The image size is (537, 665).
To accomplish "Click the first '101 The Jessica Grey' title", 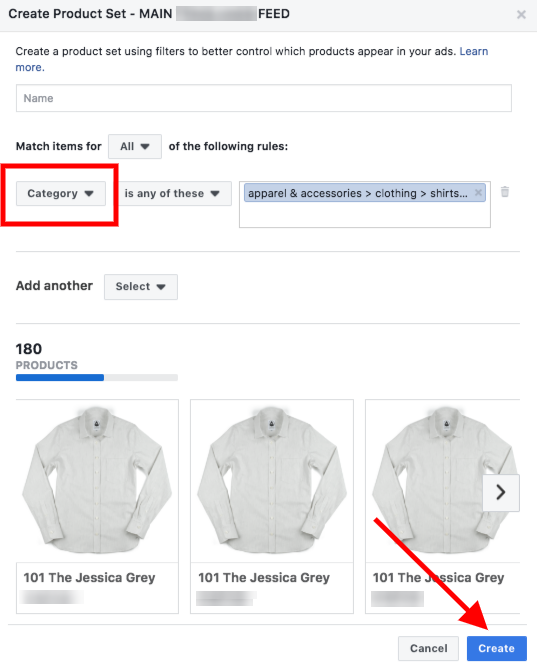I will [89, 577].
